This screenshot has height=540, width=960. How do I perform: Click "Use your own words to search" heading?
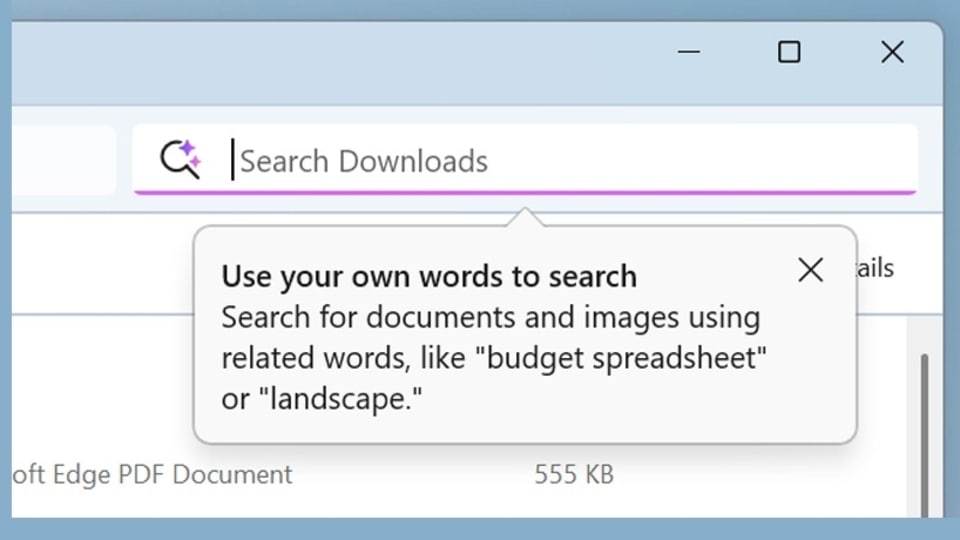[428, 276]
